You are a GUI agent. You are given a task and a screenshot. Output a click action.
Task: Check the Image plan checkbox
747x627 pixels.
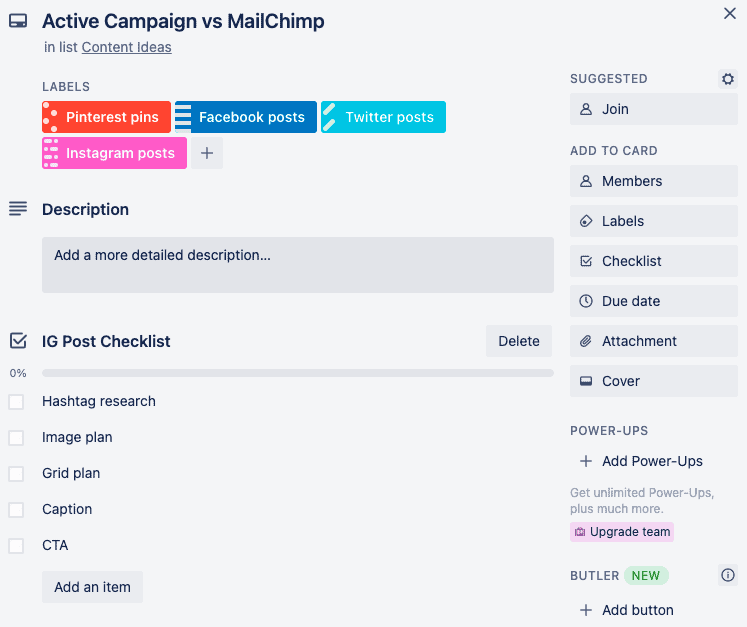point(16,437)
